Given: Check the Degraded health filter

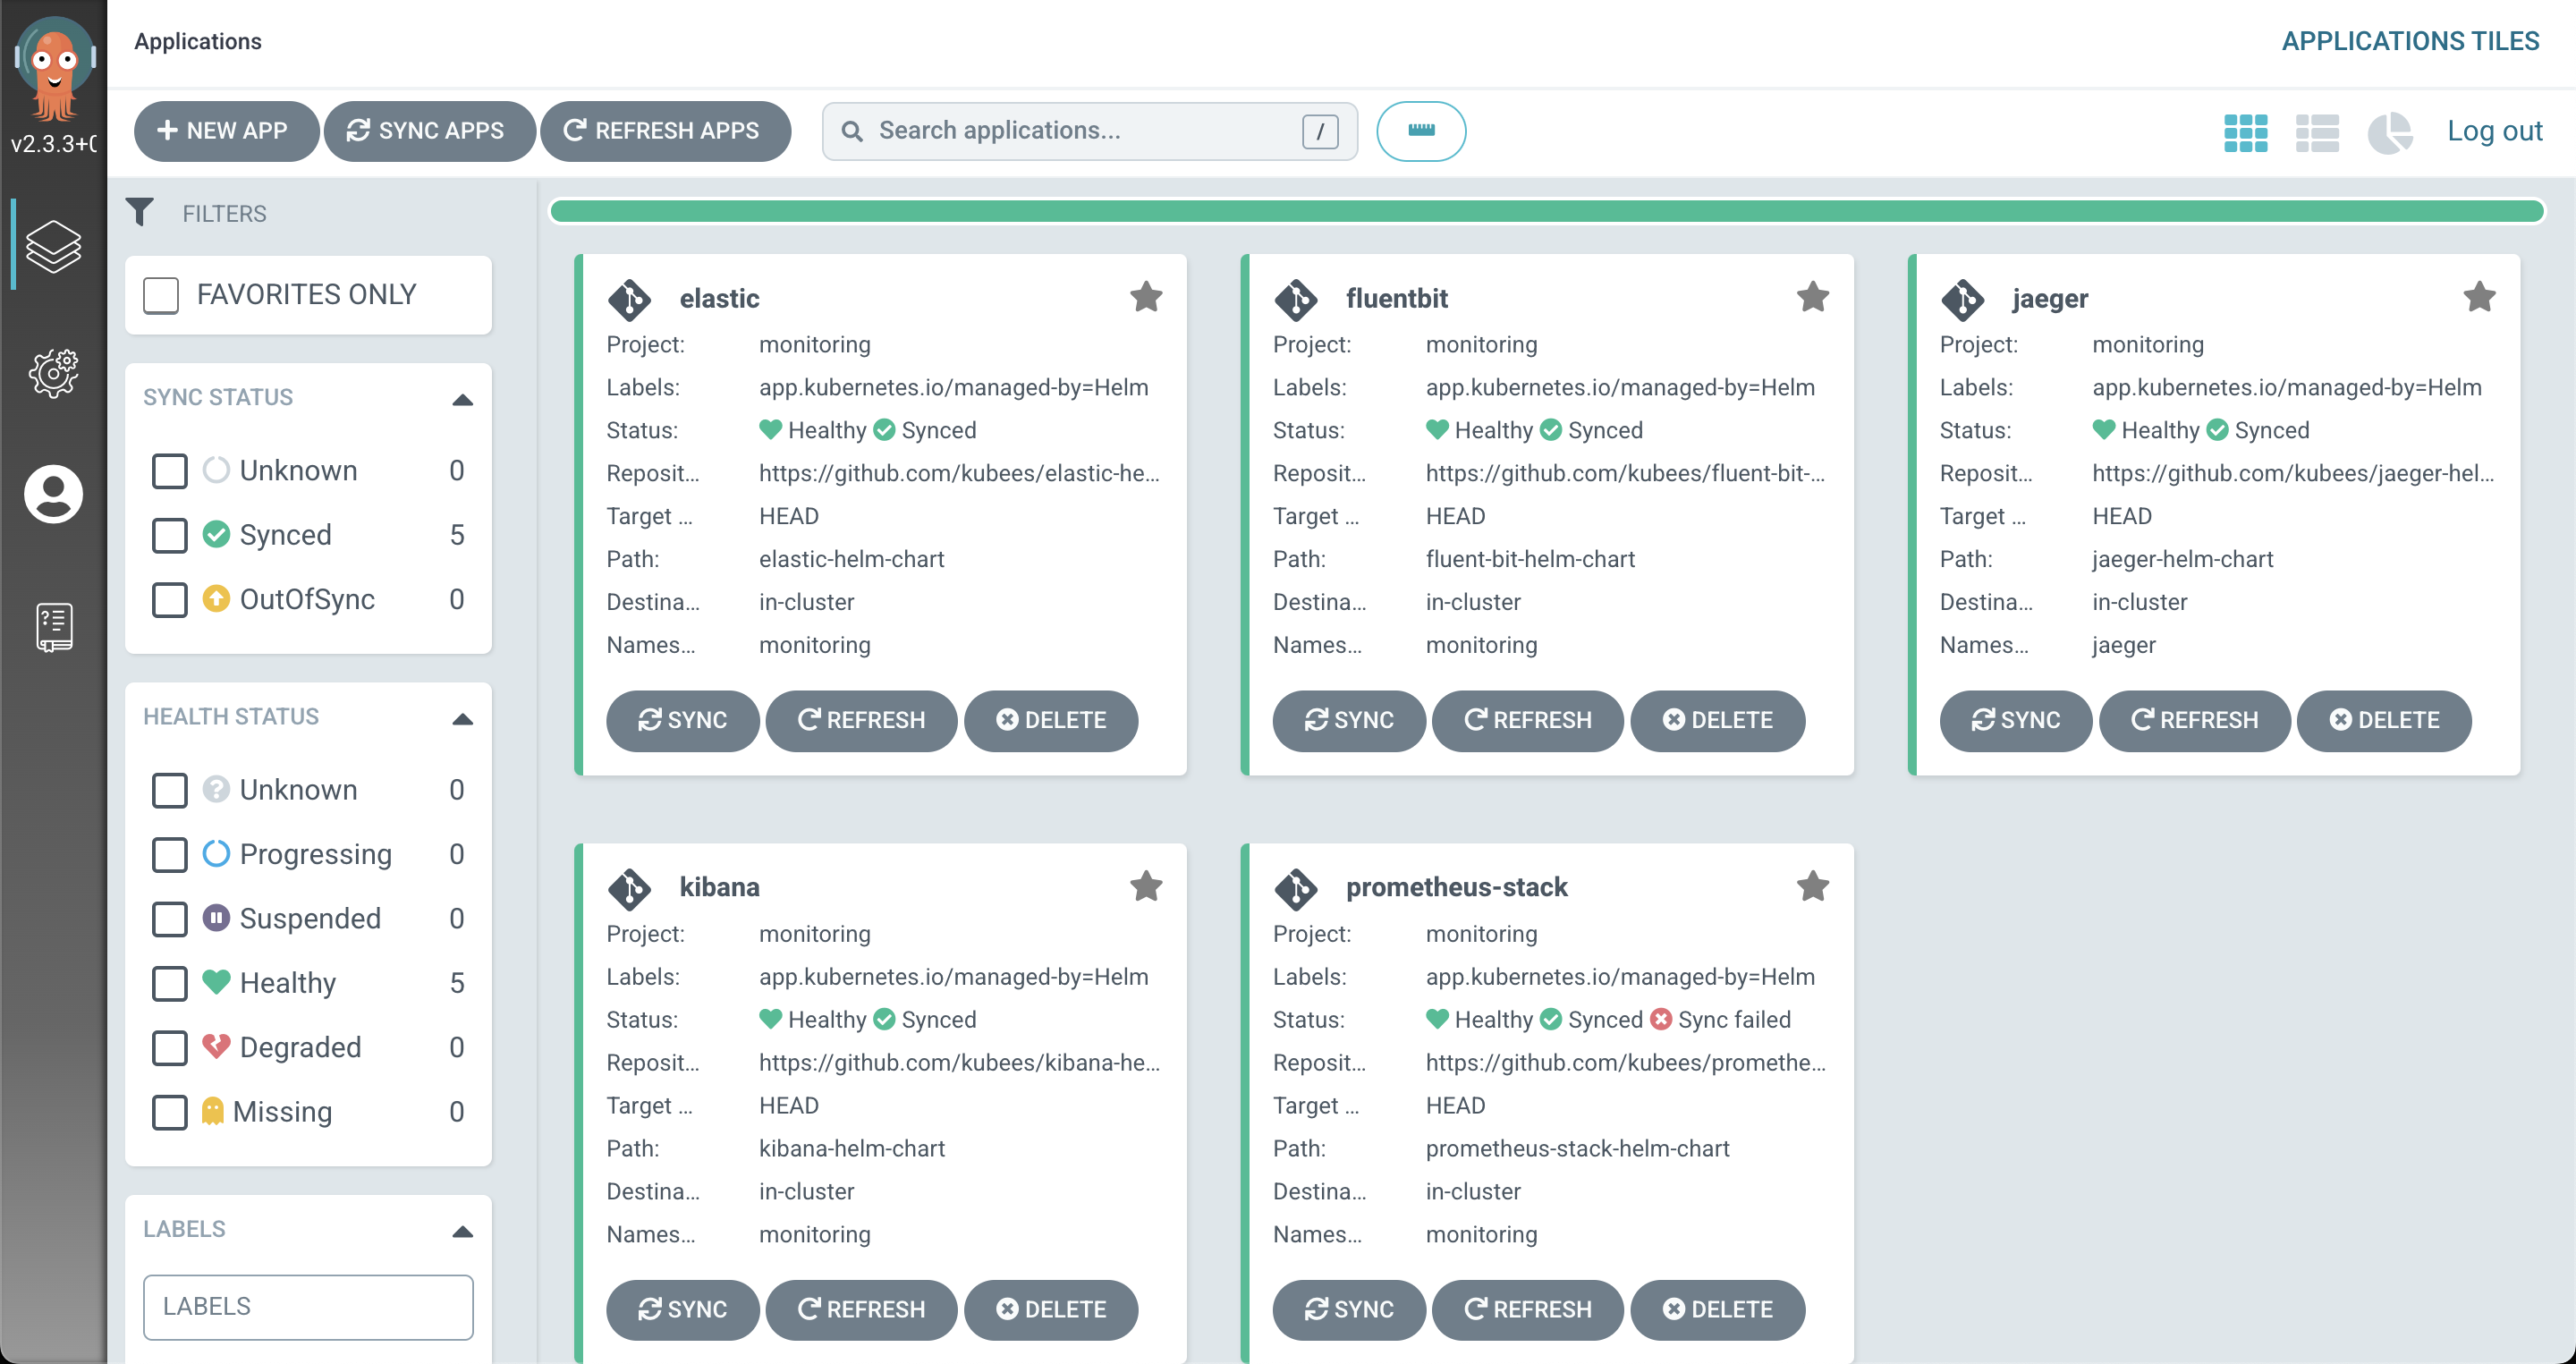Looking at the screenshot, I should (x=169, y=1047).
